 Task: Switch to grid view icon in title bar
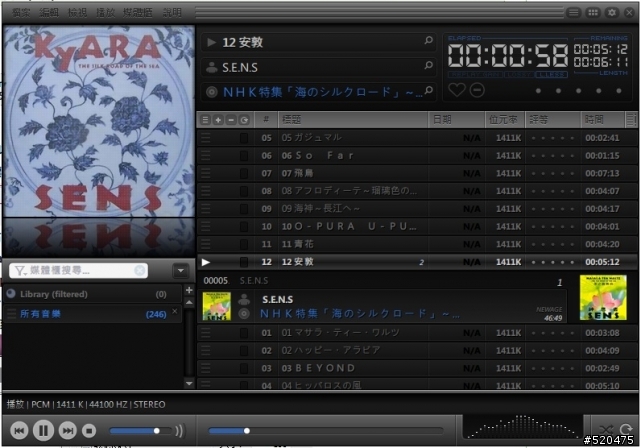click(593, 13)
